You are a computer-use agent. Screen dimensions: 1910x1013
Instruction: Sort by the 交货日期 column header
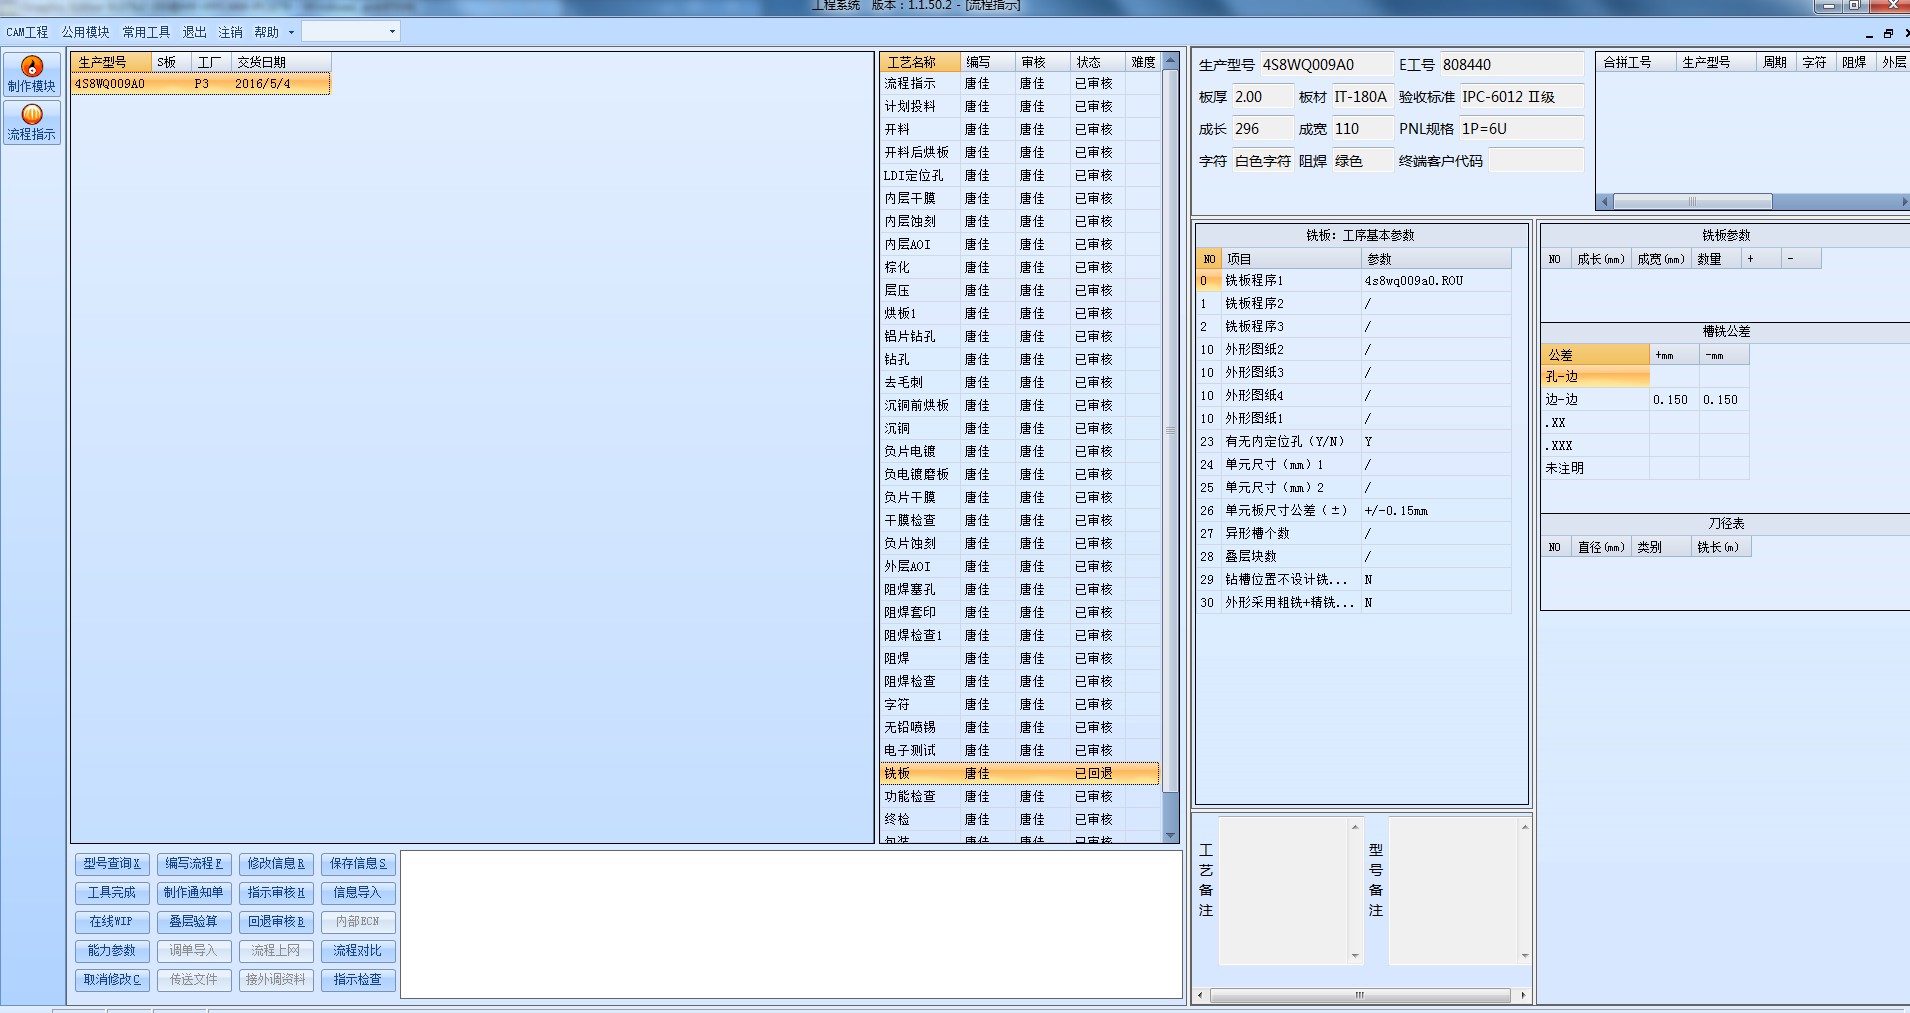point(280,62)
